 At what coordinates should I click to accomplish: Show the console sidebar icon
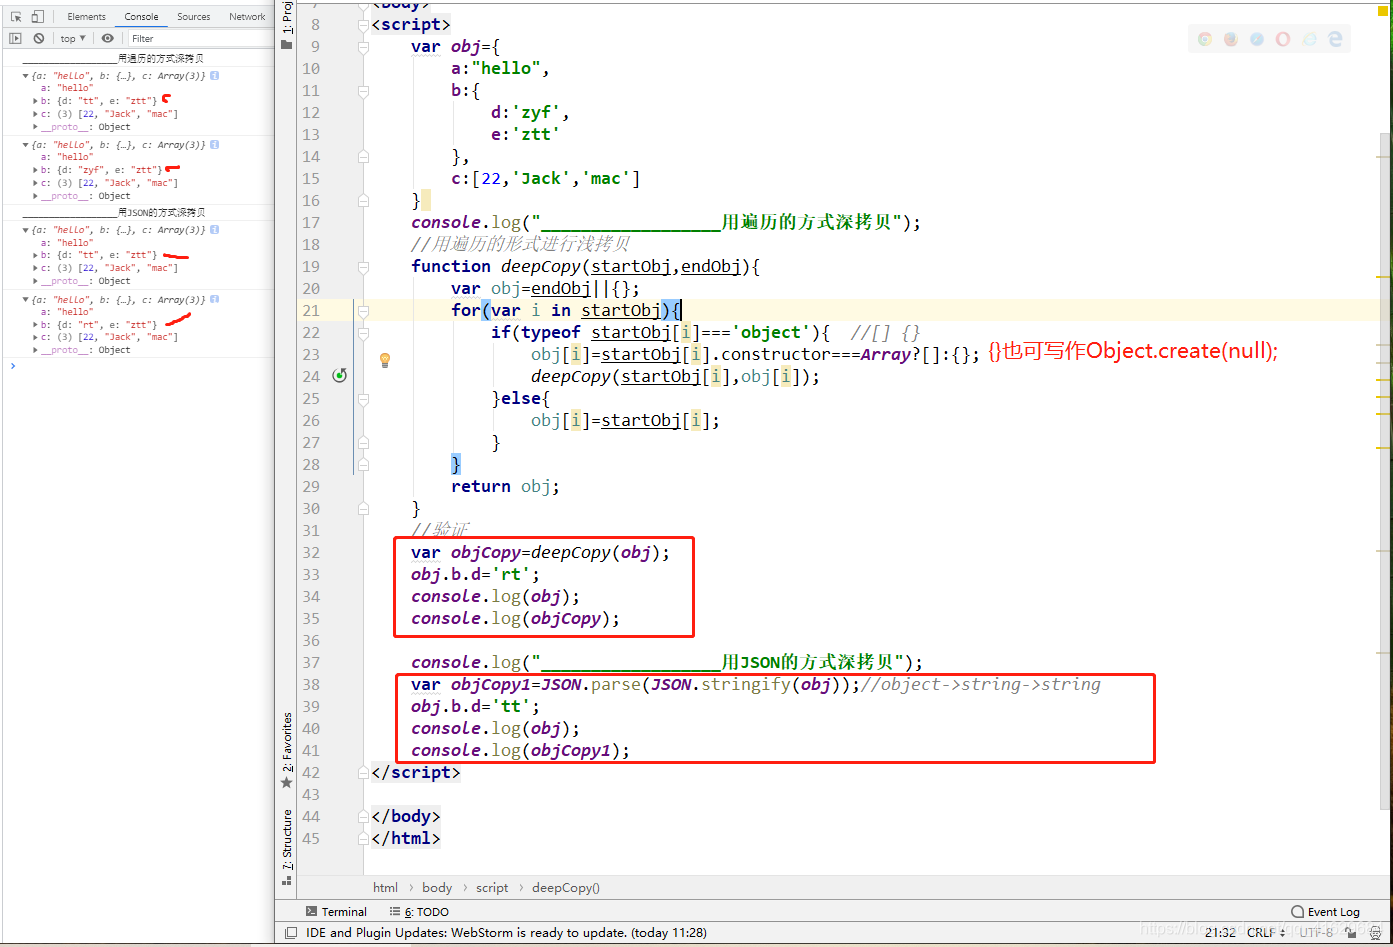pyautogui.click(x=15, y=38)
